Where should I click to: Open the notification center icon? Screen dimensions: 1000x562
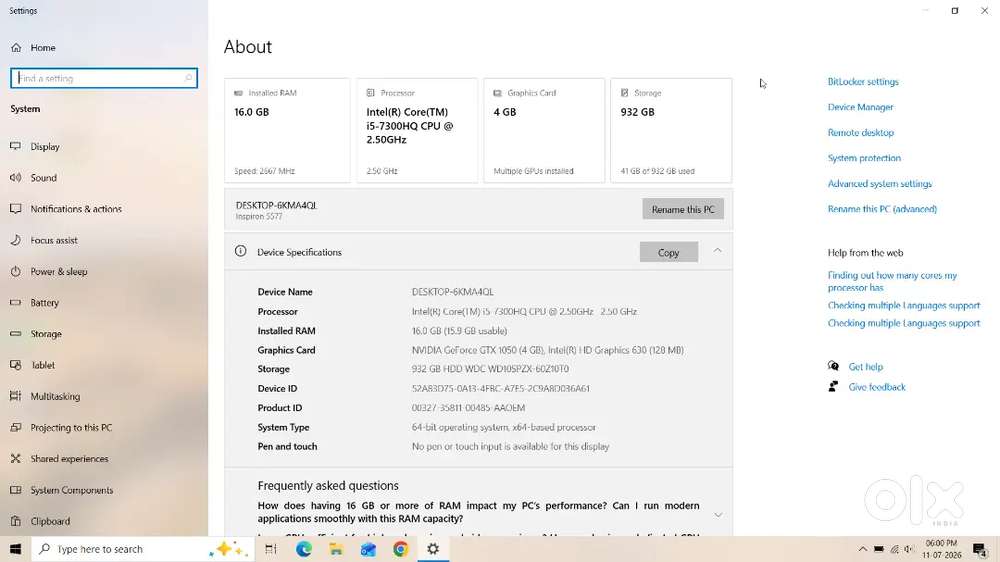pyautogui.click(x=980, y=549)
